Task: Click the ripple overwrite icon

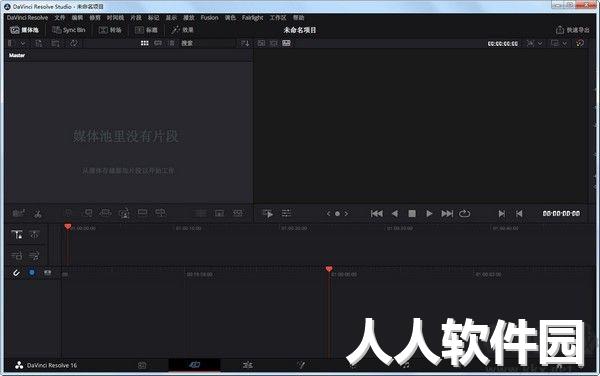Action: click(x=105, y=213)
